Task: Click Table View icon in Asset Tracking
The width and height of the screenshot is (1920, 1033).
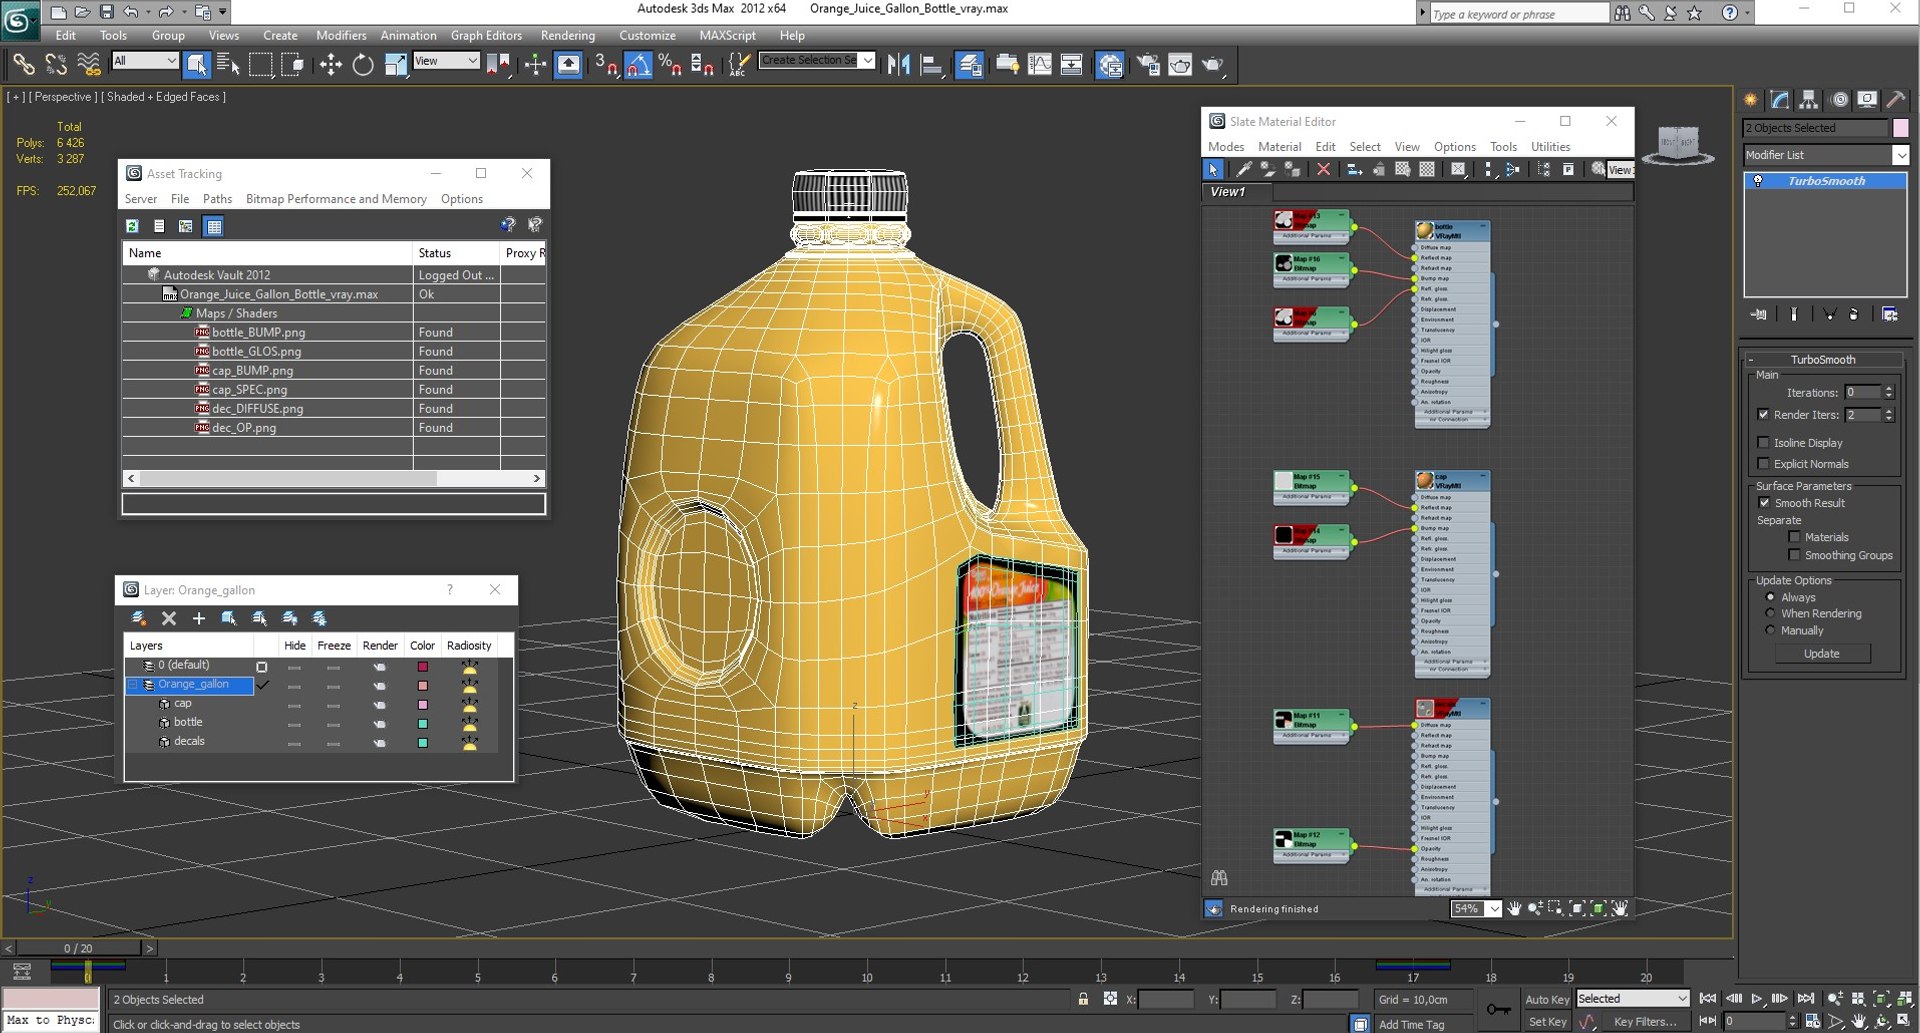Action: [x=214, y=227]
